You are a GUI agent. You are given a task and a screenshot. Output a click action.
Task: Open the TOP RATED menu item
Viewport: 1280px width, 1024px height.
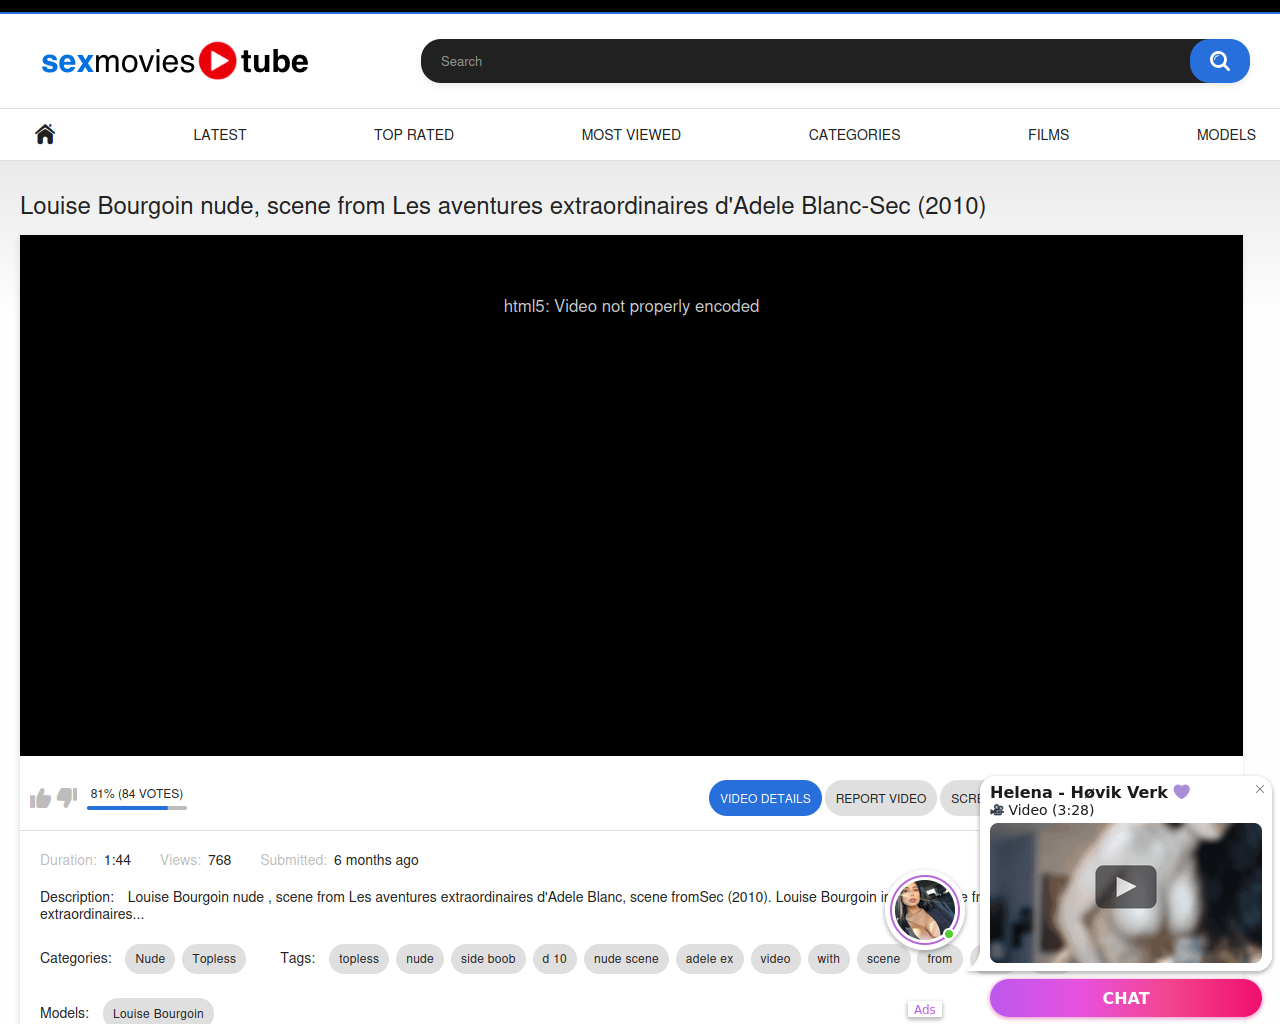point(414,135)
